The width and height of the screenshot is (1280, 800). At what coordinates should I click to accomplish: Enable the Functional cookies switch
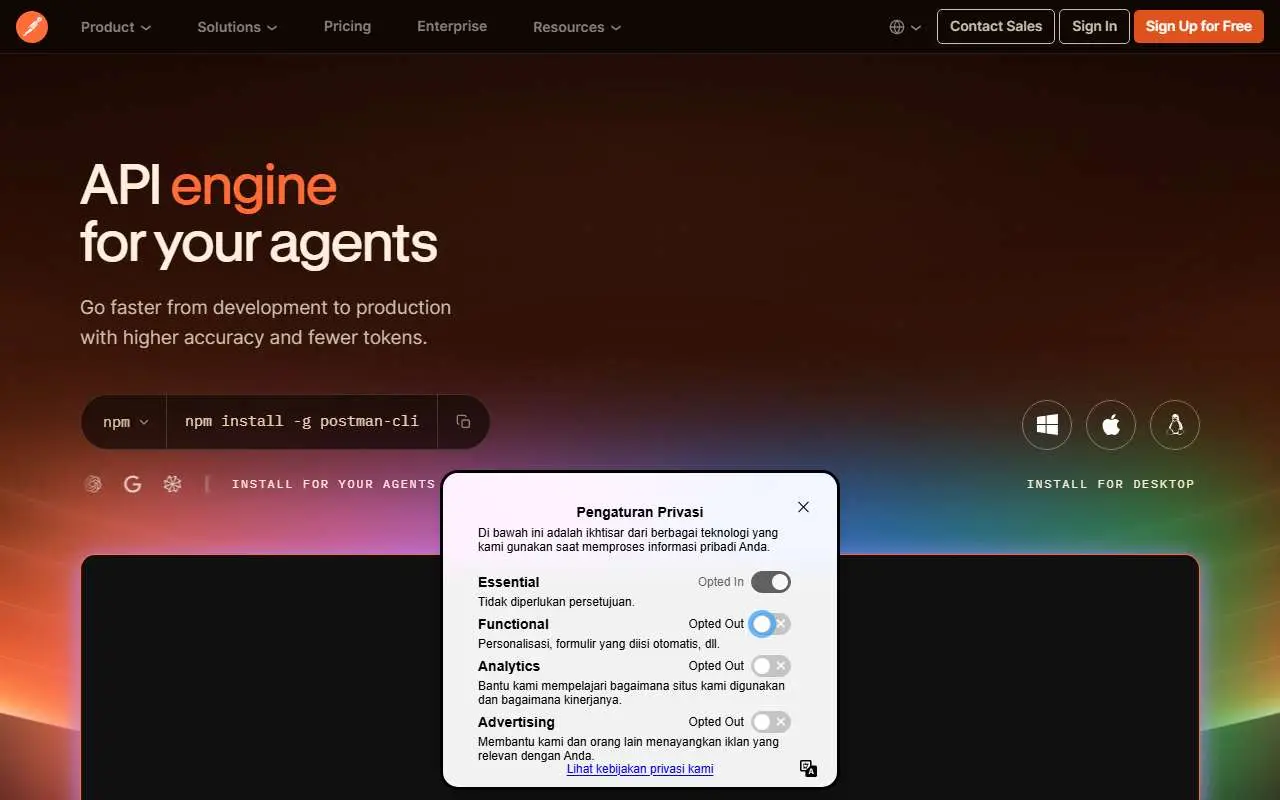[x=771, y=624]
